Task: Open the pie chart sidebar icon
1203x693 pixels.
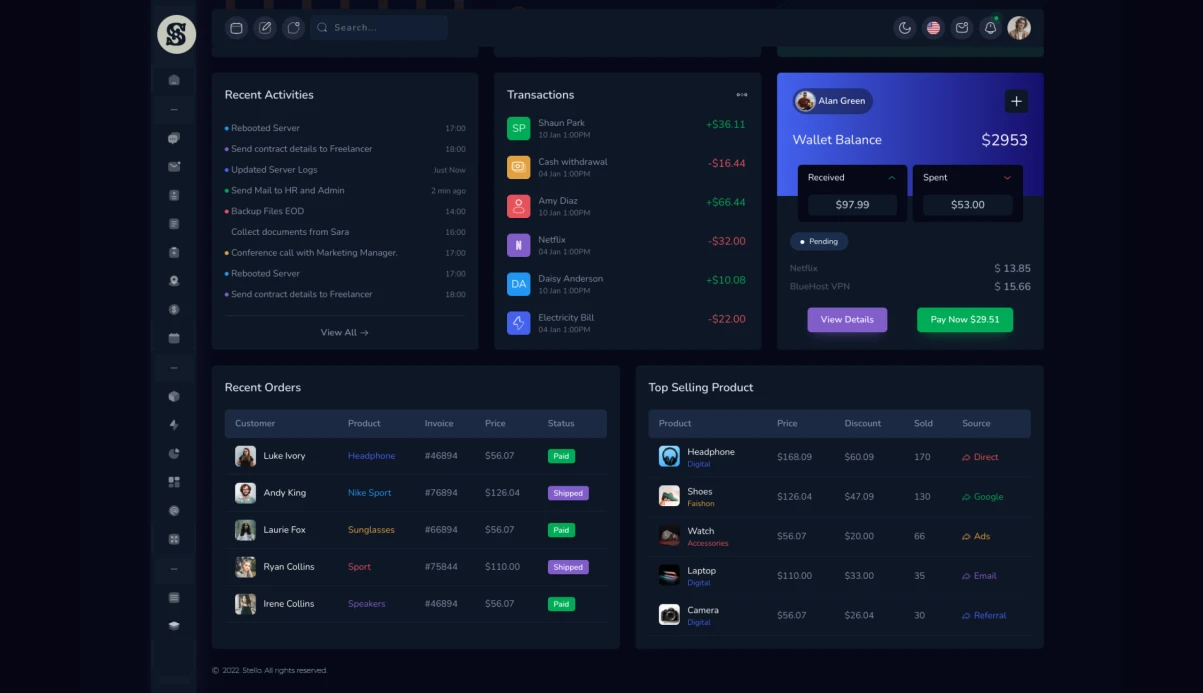Action: (174, 453)
